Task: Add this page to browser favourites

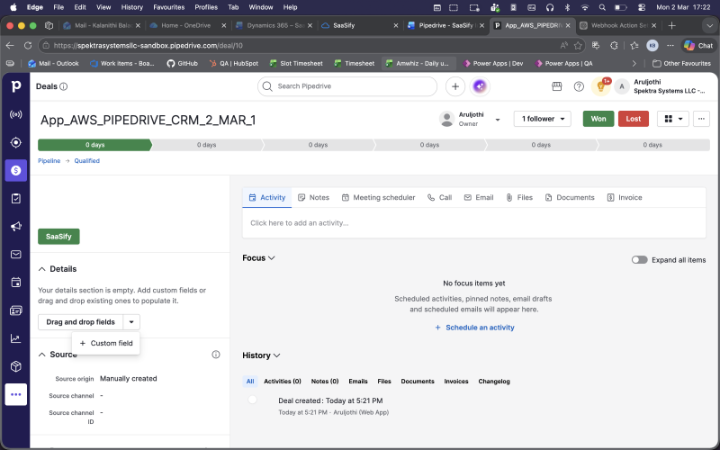Action: pos(578,45)
